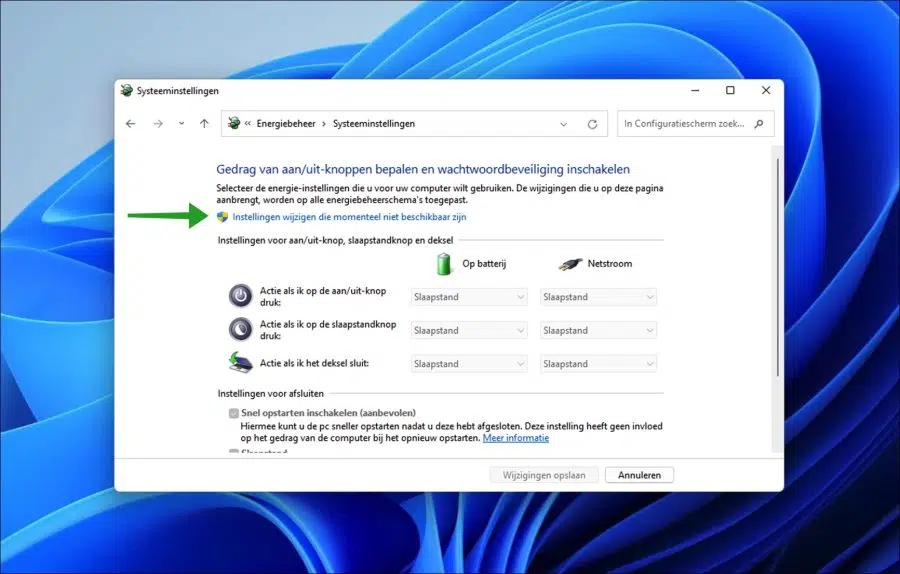Open the Meer informatie link
The height and width of the screenshot is (574, 900).
515,438
